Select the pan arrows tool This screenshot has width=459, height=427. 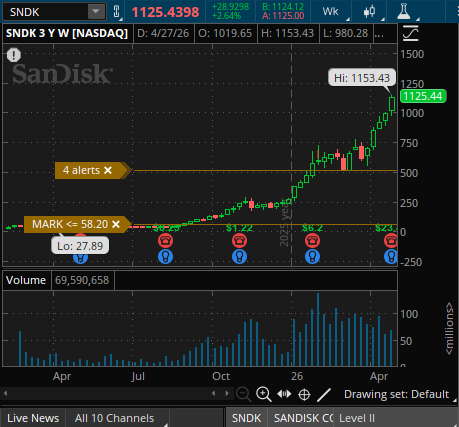[284, 394]
